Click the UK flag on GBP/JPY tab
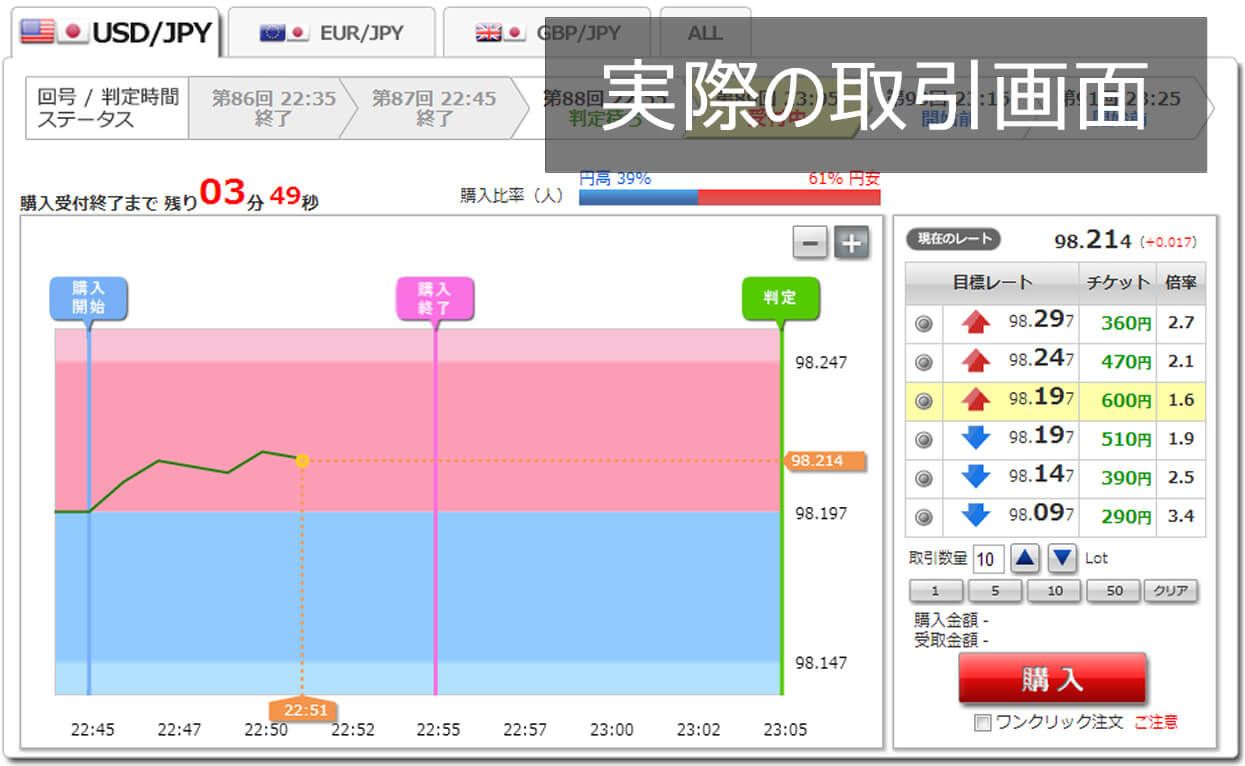This screenshot has width=1245, height=766. pyautogui.click(x=488, y=32)
